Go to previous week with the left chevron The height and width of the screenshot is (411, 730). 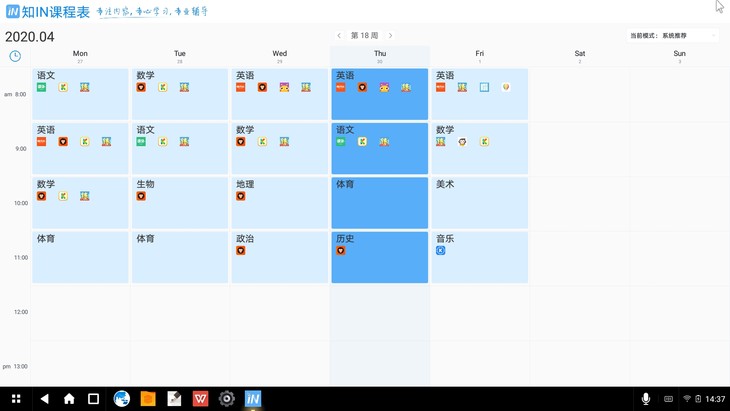(339, 36)
